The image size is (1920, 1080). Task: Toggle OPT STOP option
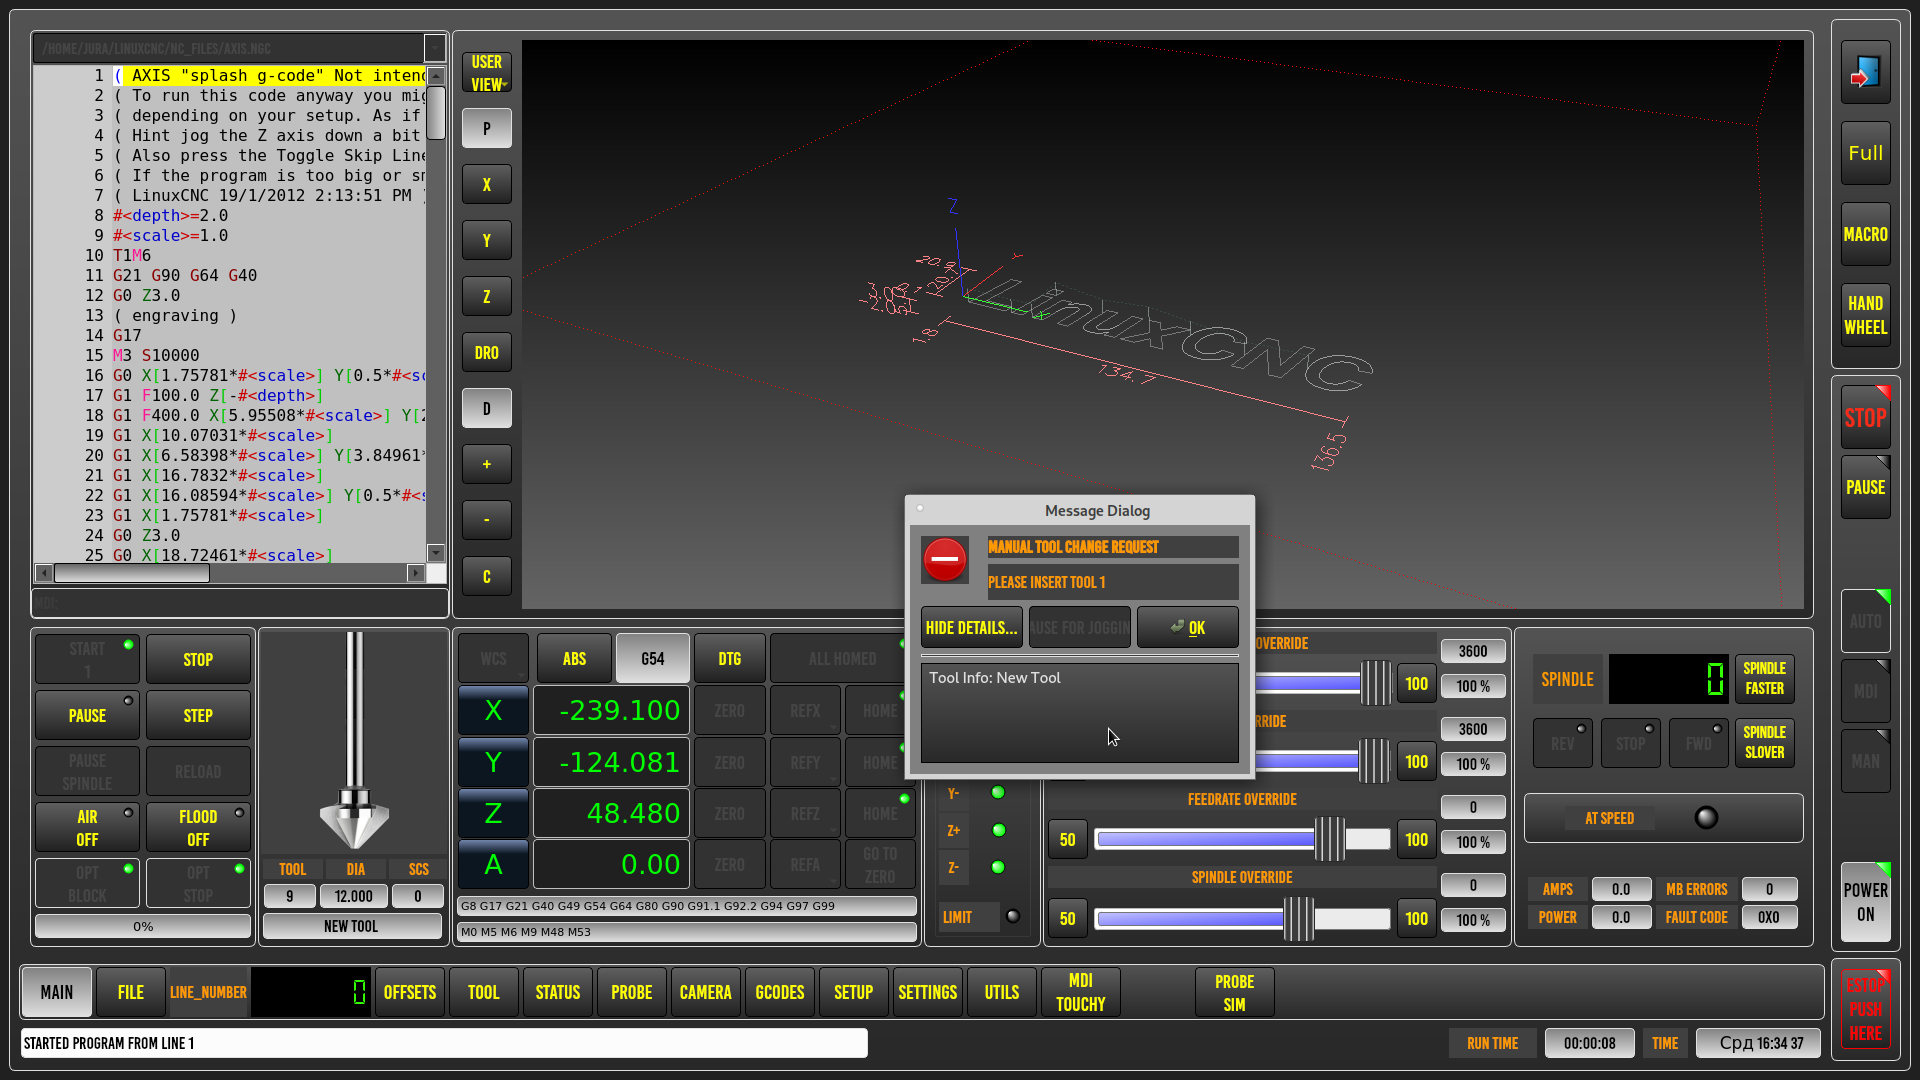point(198,884)
